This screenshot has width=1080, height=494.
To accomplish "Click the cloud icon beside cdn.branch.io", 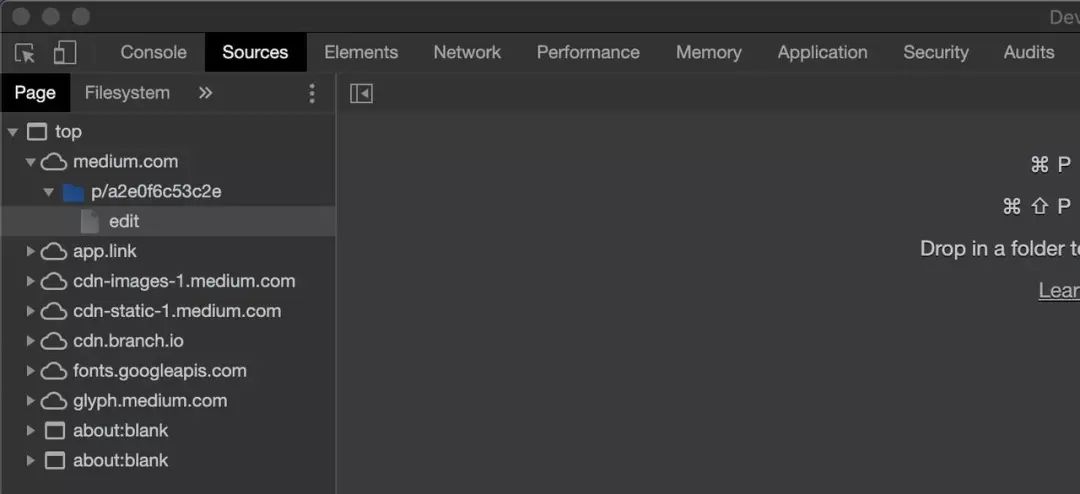I will (x=54, y=341).
